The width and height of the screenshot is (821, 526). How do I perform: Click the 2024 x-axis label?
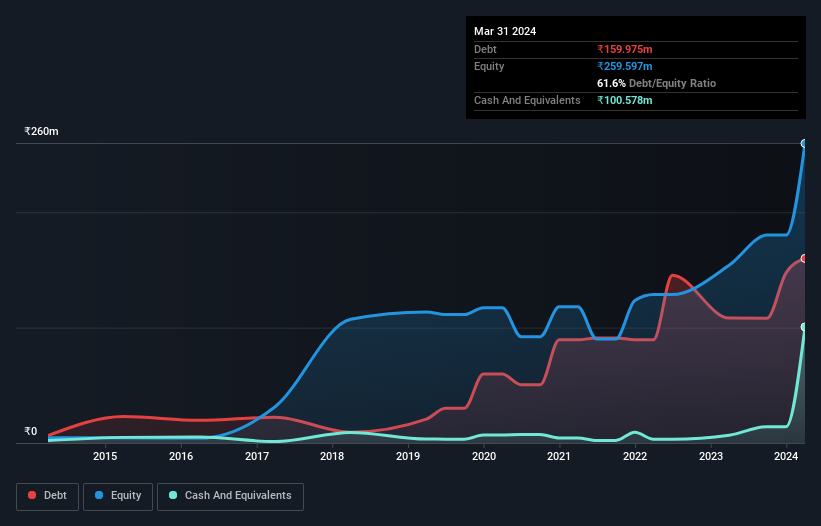(786, 456)
